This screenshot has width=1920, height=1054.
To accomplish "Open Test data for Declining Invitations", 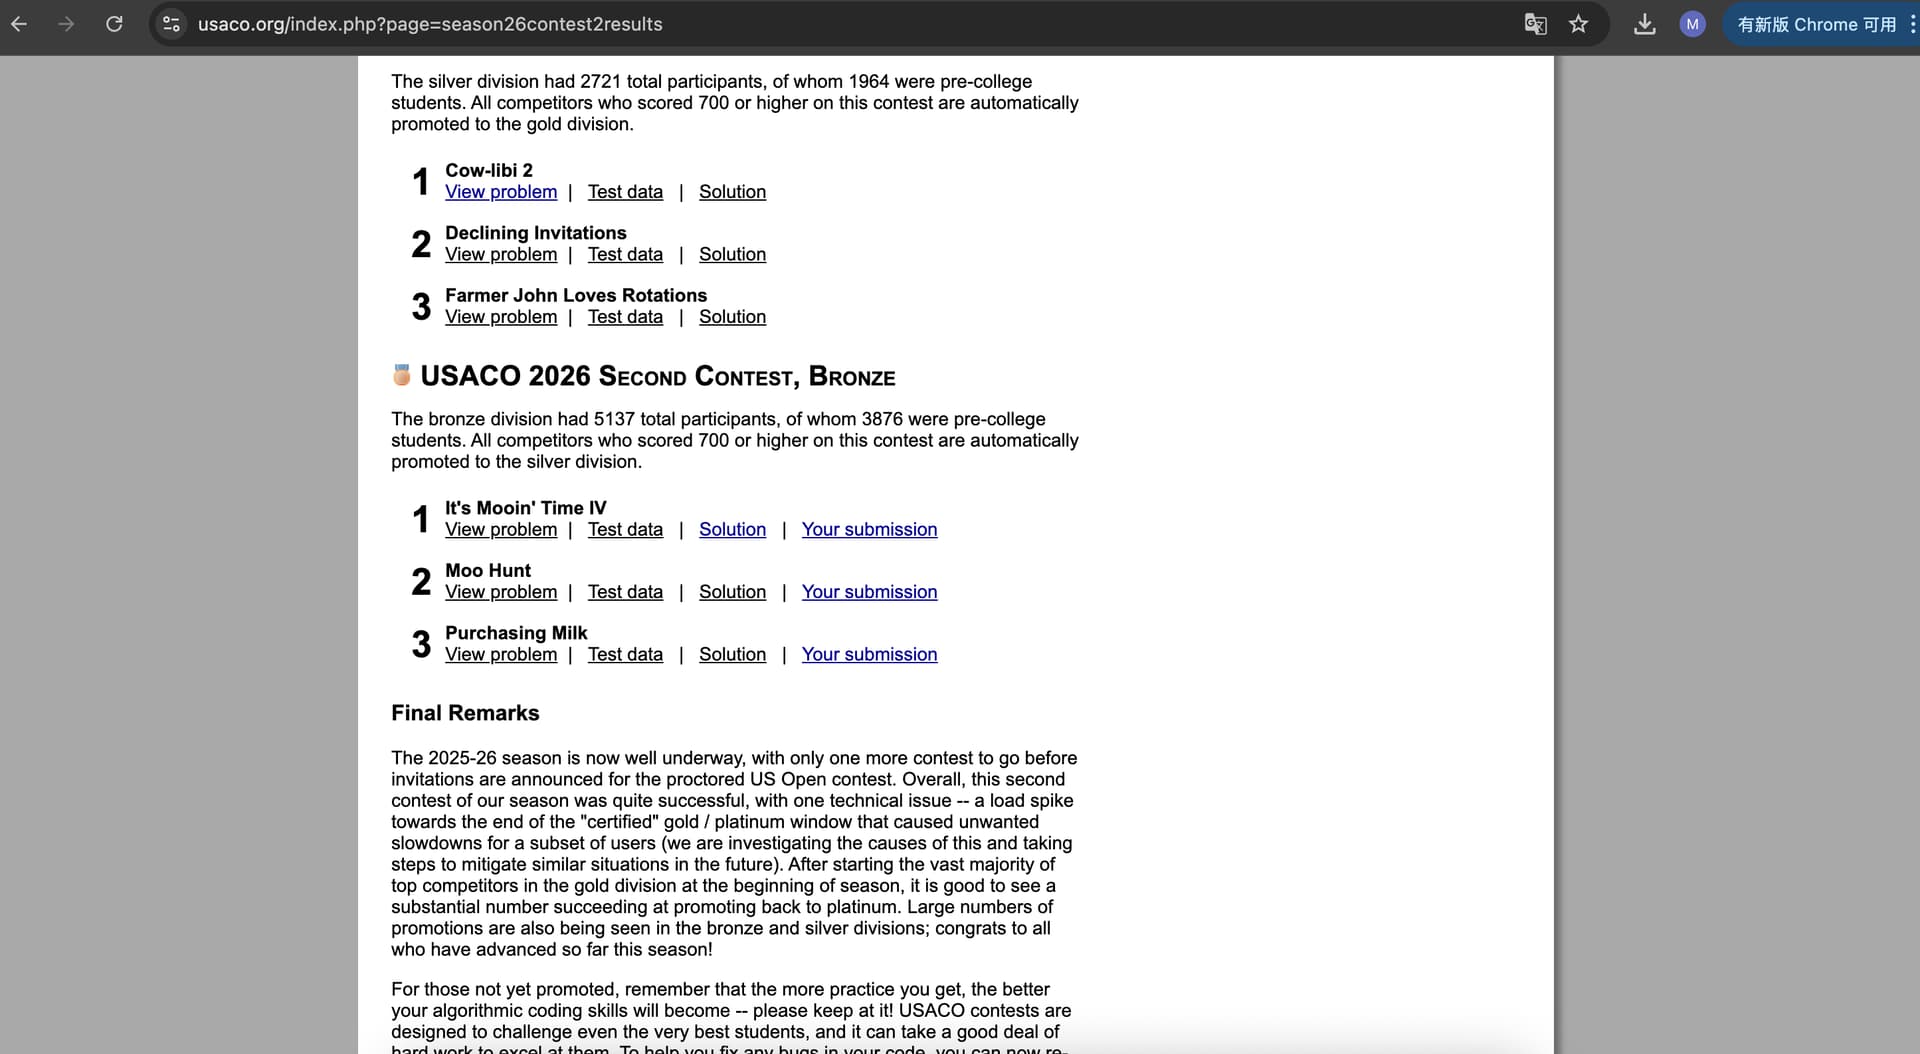I will coord(625,255).
